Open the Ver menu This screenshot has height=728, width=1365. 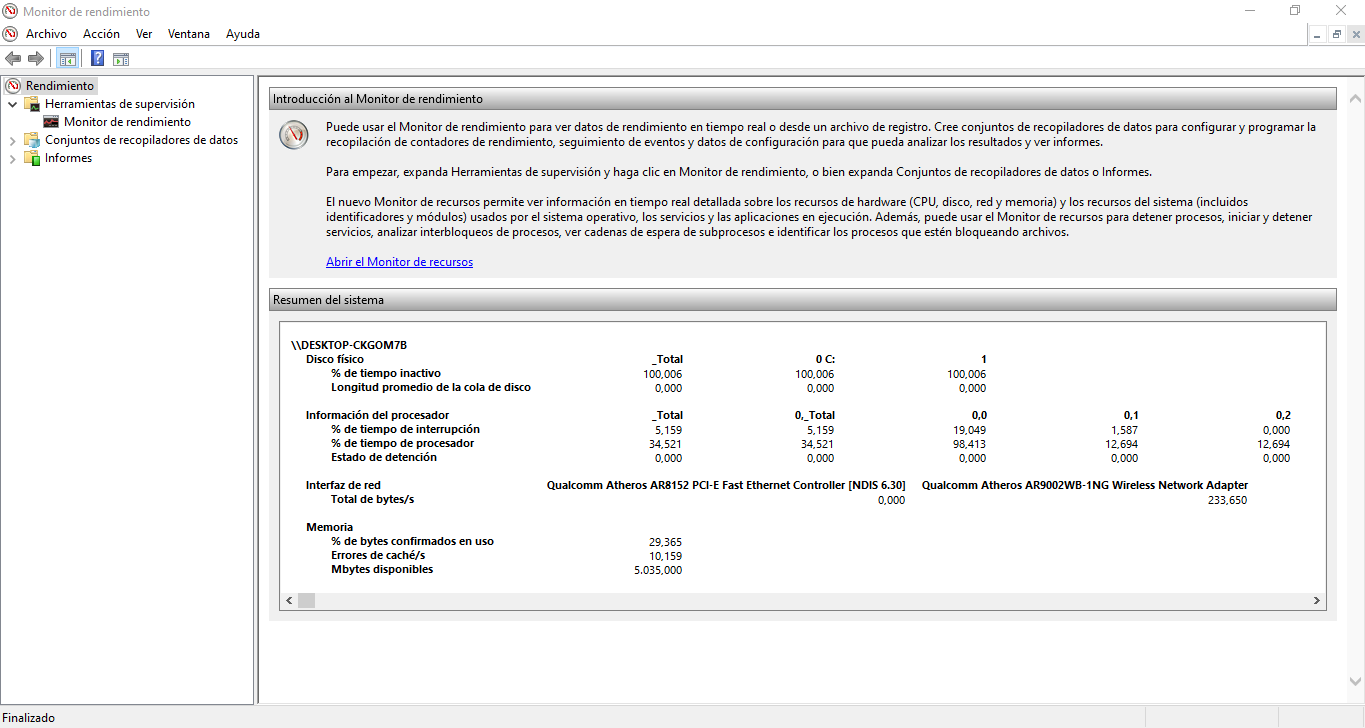[144, 34]
